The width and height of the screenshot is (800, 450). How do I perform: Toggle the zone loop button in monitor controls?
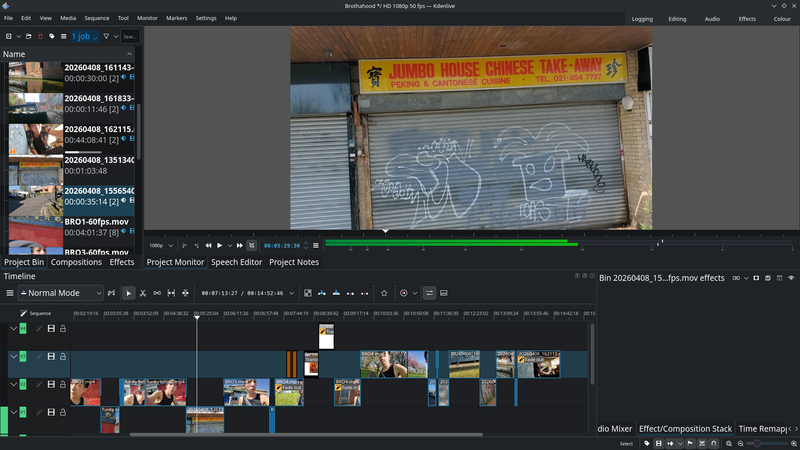[x=252, y=246]
